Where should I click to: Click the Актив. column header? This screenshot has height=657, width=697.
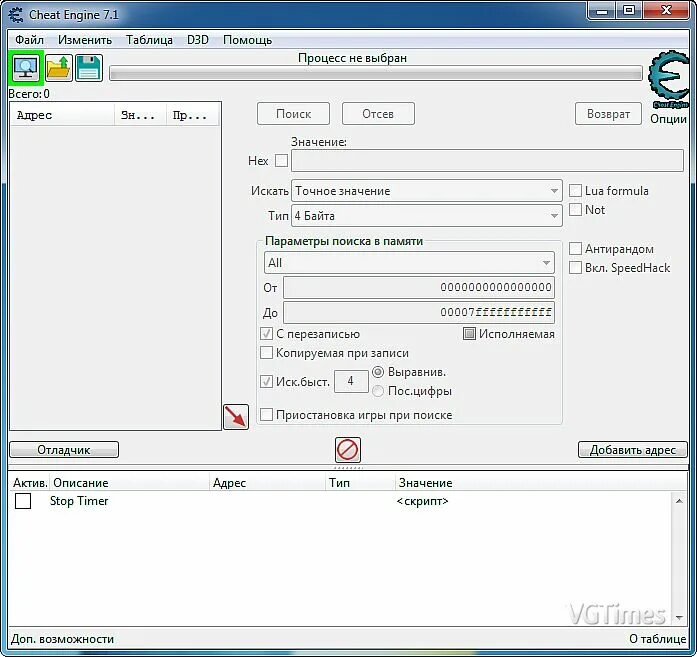tap(29, 483)
